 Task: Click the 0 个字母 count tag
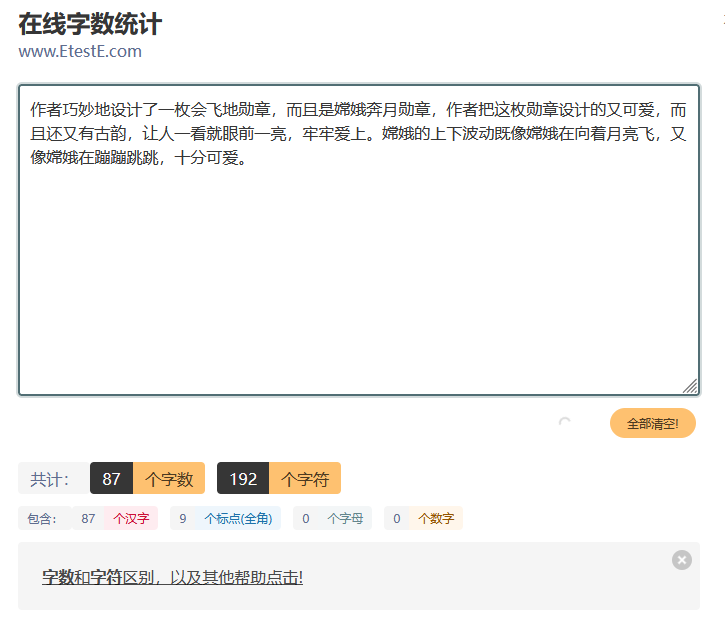click(332, 518)
